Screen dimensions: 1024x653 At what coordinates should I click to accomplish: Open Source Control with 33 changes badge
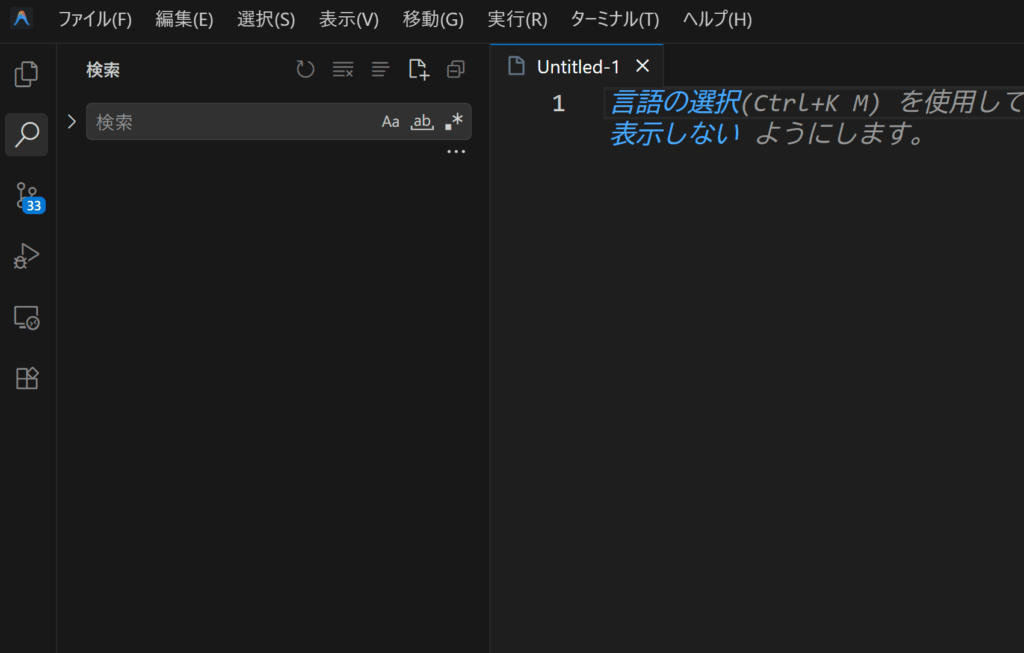point(28,197)
